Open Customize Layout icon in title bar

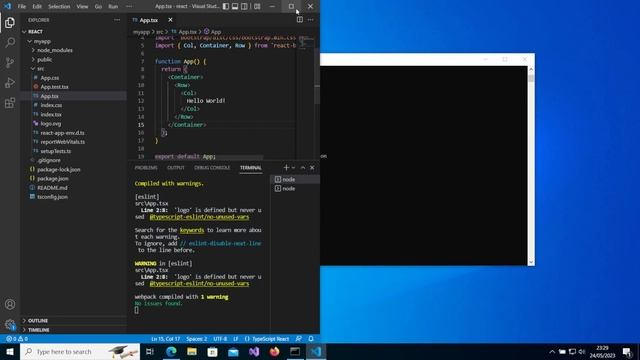coord(257,6)
